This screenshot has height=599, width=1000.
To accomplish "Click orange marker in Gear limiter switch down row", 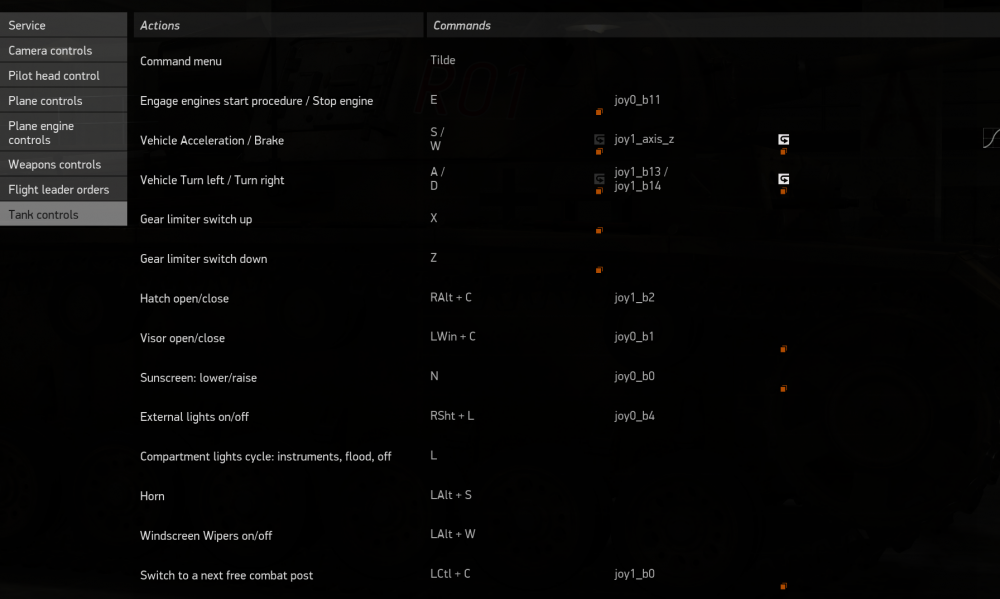I will click(599, 270).
